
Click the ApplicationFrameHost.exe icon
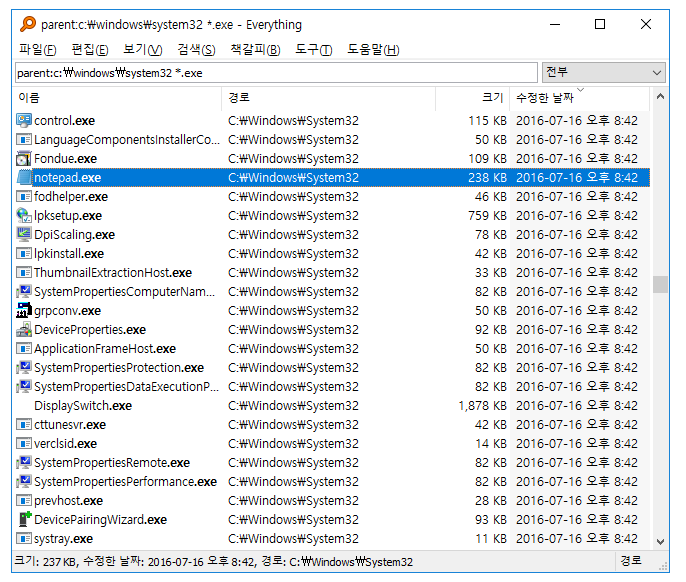click(x=24, y=348)
